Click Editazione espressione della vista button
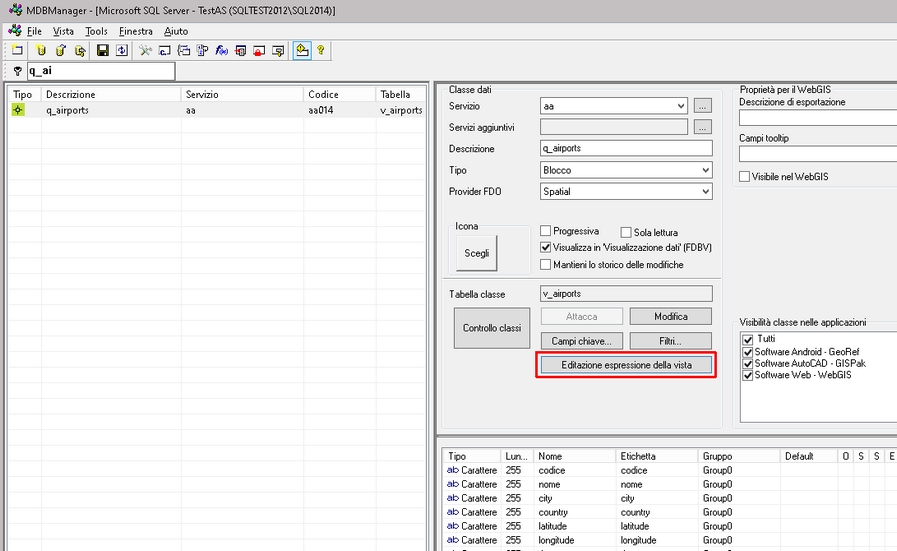This screenshot has height=551, width=897. pos(626,365)
